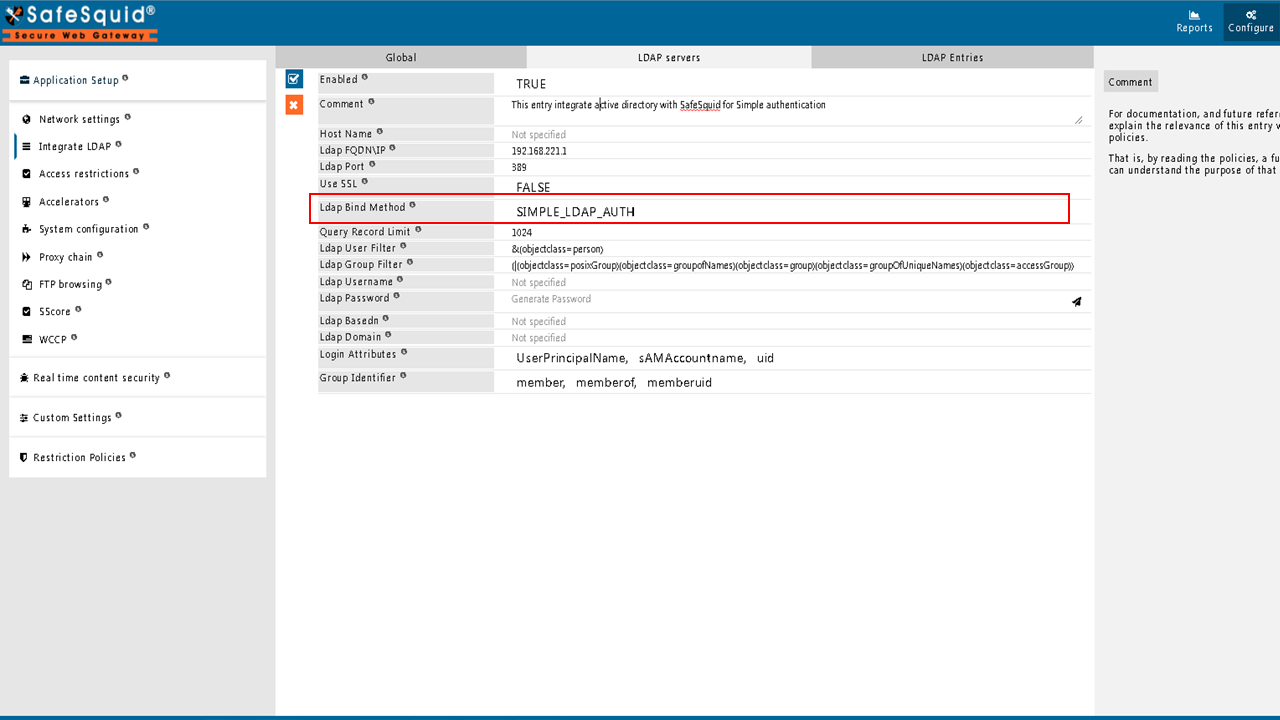This screenshot has width=1280, height=720.
Task: Click help info dot beside Use SSL
Action: [x=365, y=181]
